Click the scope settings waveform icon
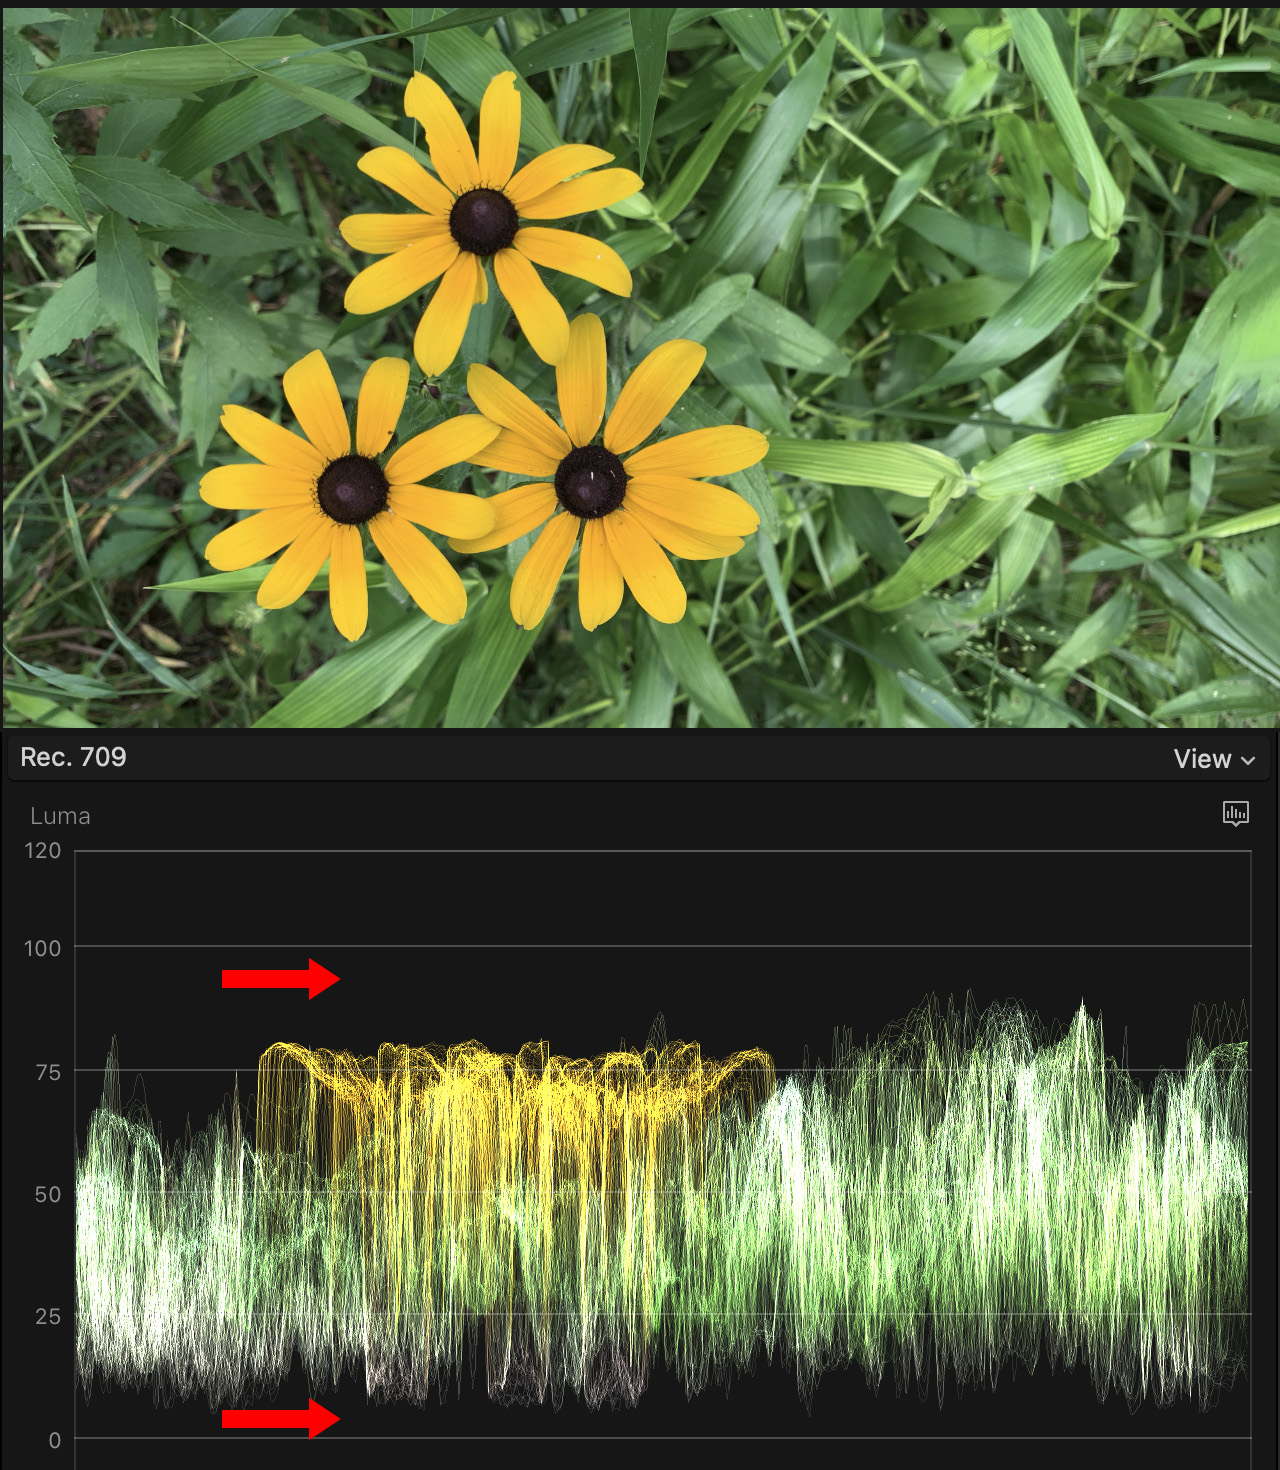Viewport: 1280px width, 1470px height. 1235,813
